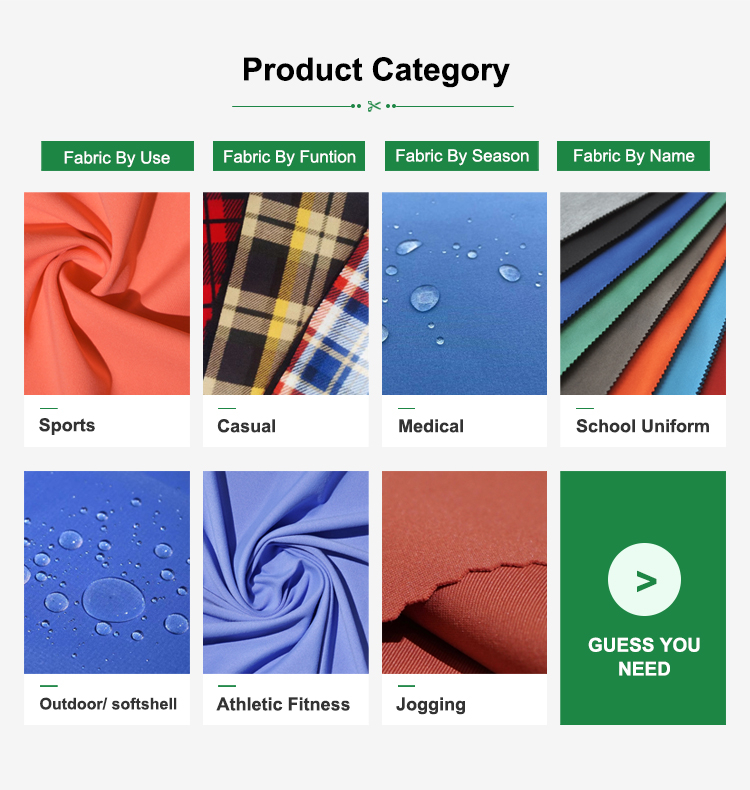
Task: Click the GUESS YOU NEED text
Action: click(644, 657)
